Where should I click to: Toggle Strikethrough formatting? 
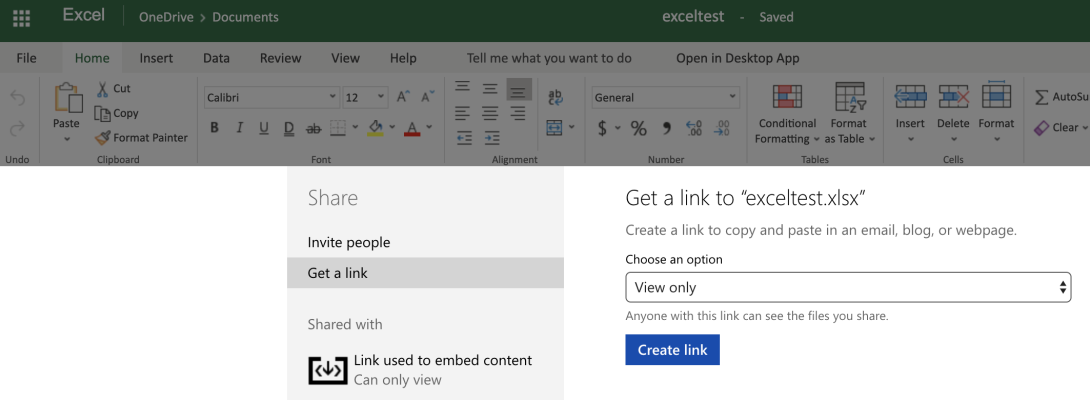pyautogui.click(x=313, y=128)
